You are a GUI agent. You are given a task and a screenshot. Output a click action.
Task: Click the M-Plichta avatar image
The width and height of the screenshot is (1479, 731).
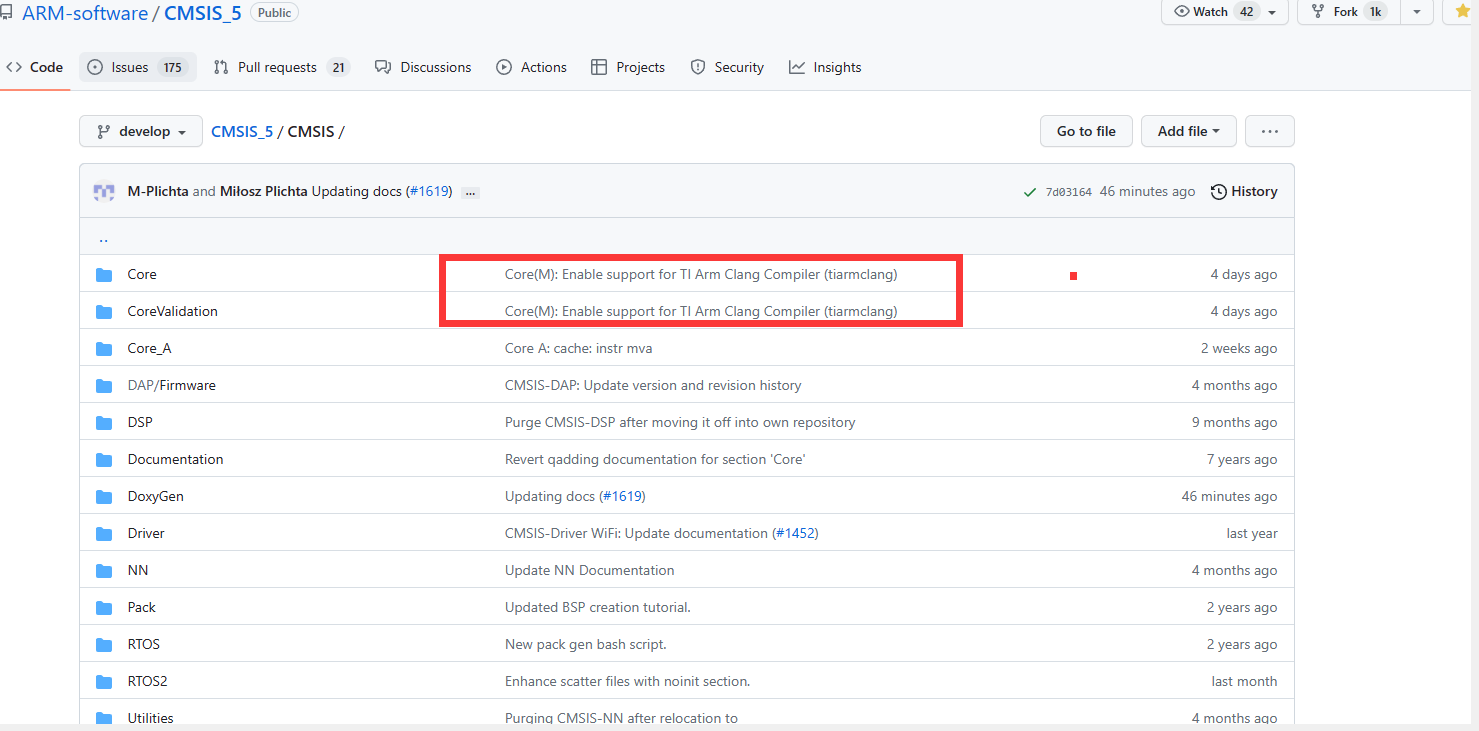pyautogui.click(x=104, y=192)
